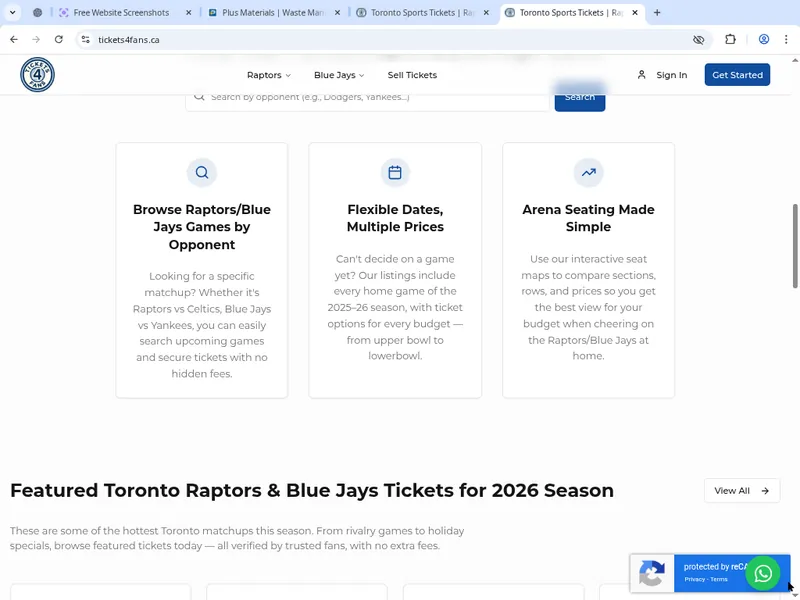The height and width of the screenshot is (600, 800).
Task: Switch to the first globe icon tab
Action: (x=37, y=13)
